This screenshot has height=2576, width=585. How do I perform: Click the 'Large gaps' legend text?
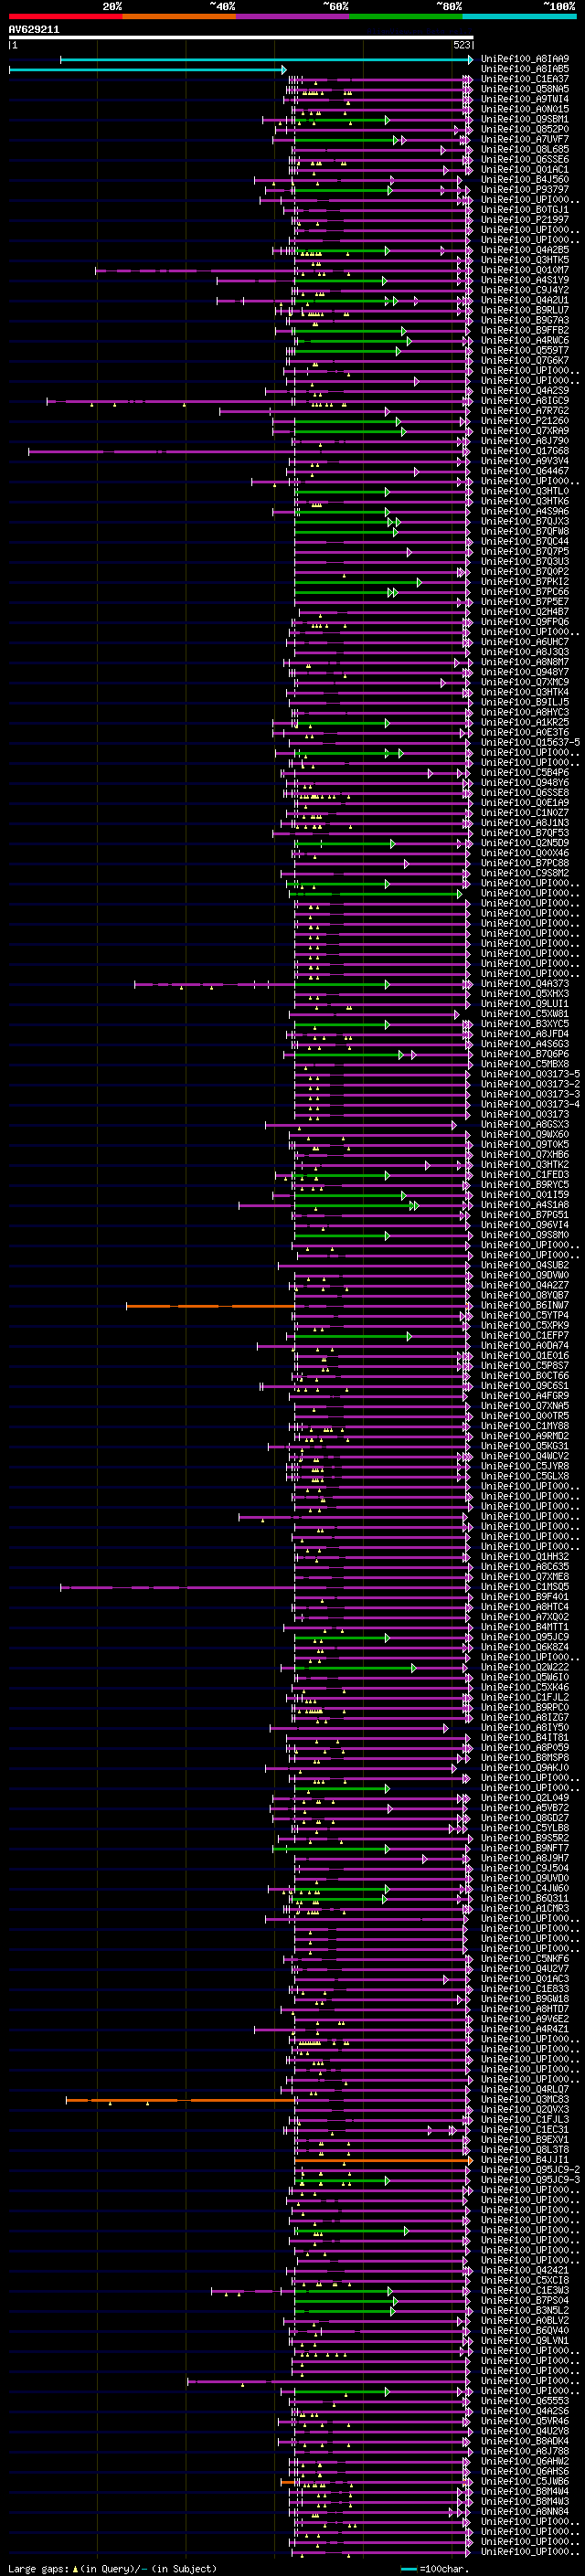tap(39, 2568)
